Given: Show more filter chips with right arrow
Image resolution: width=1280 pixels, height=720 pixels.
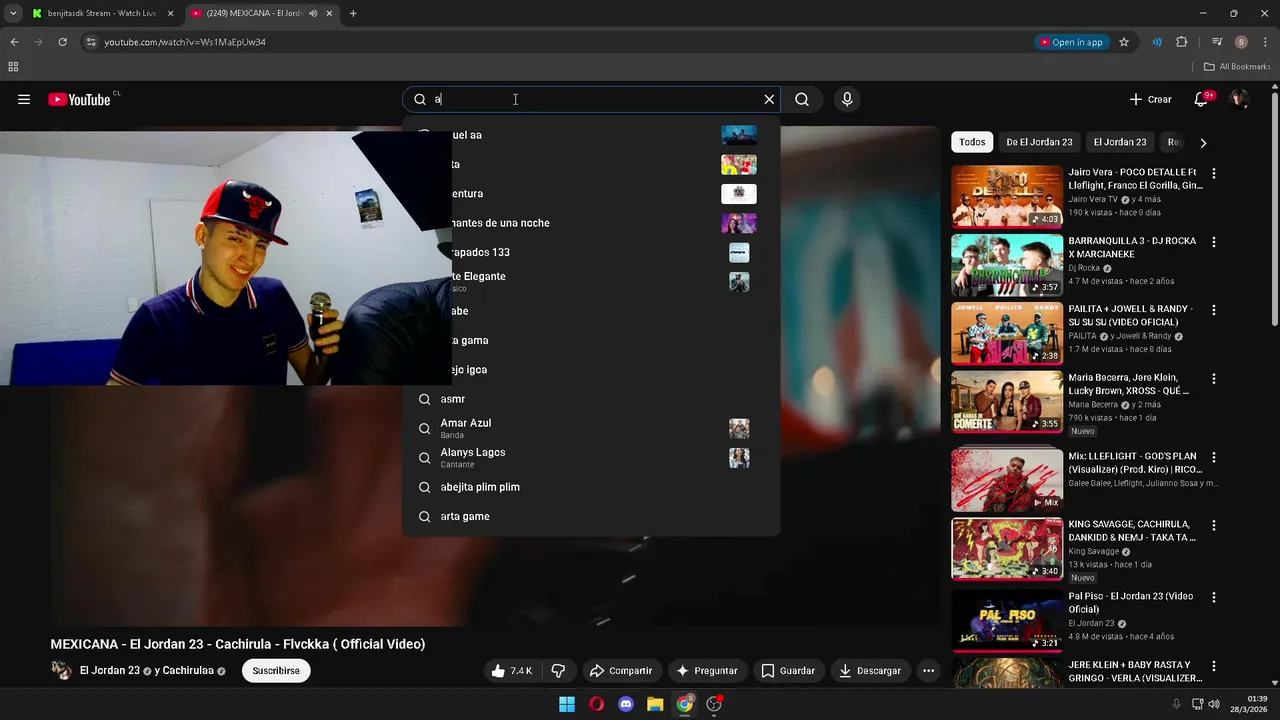Looking at the screenshot, I should tap(1203, 142).
